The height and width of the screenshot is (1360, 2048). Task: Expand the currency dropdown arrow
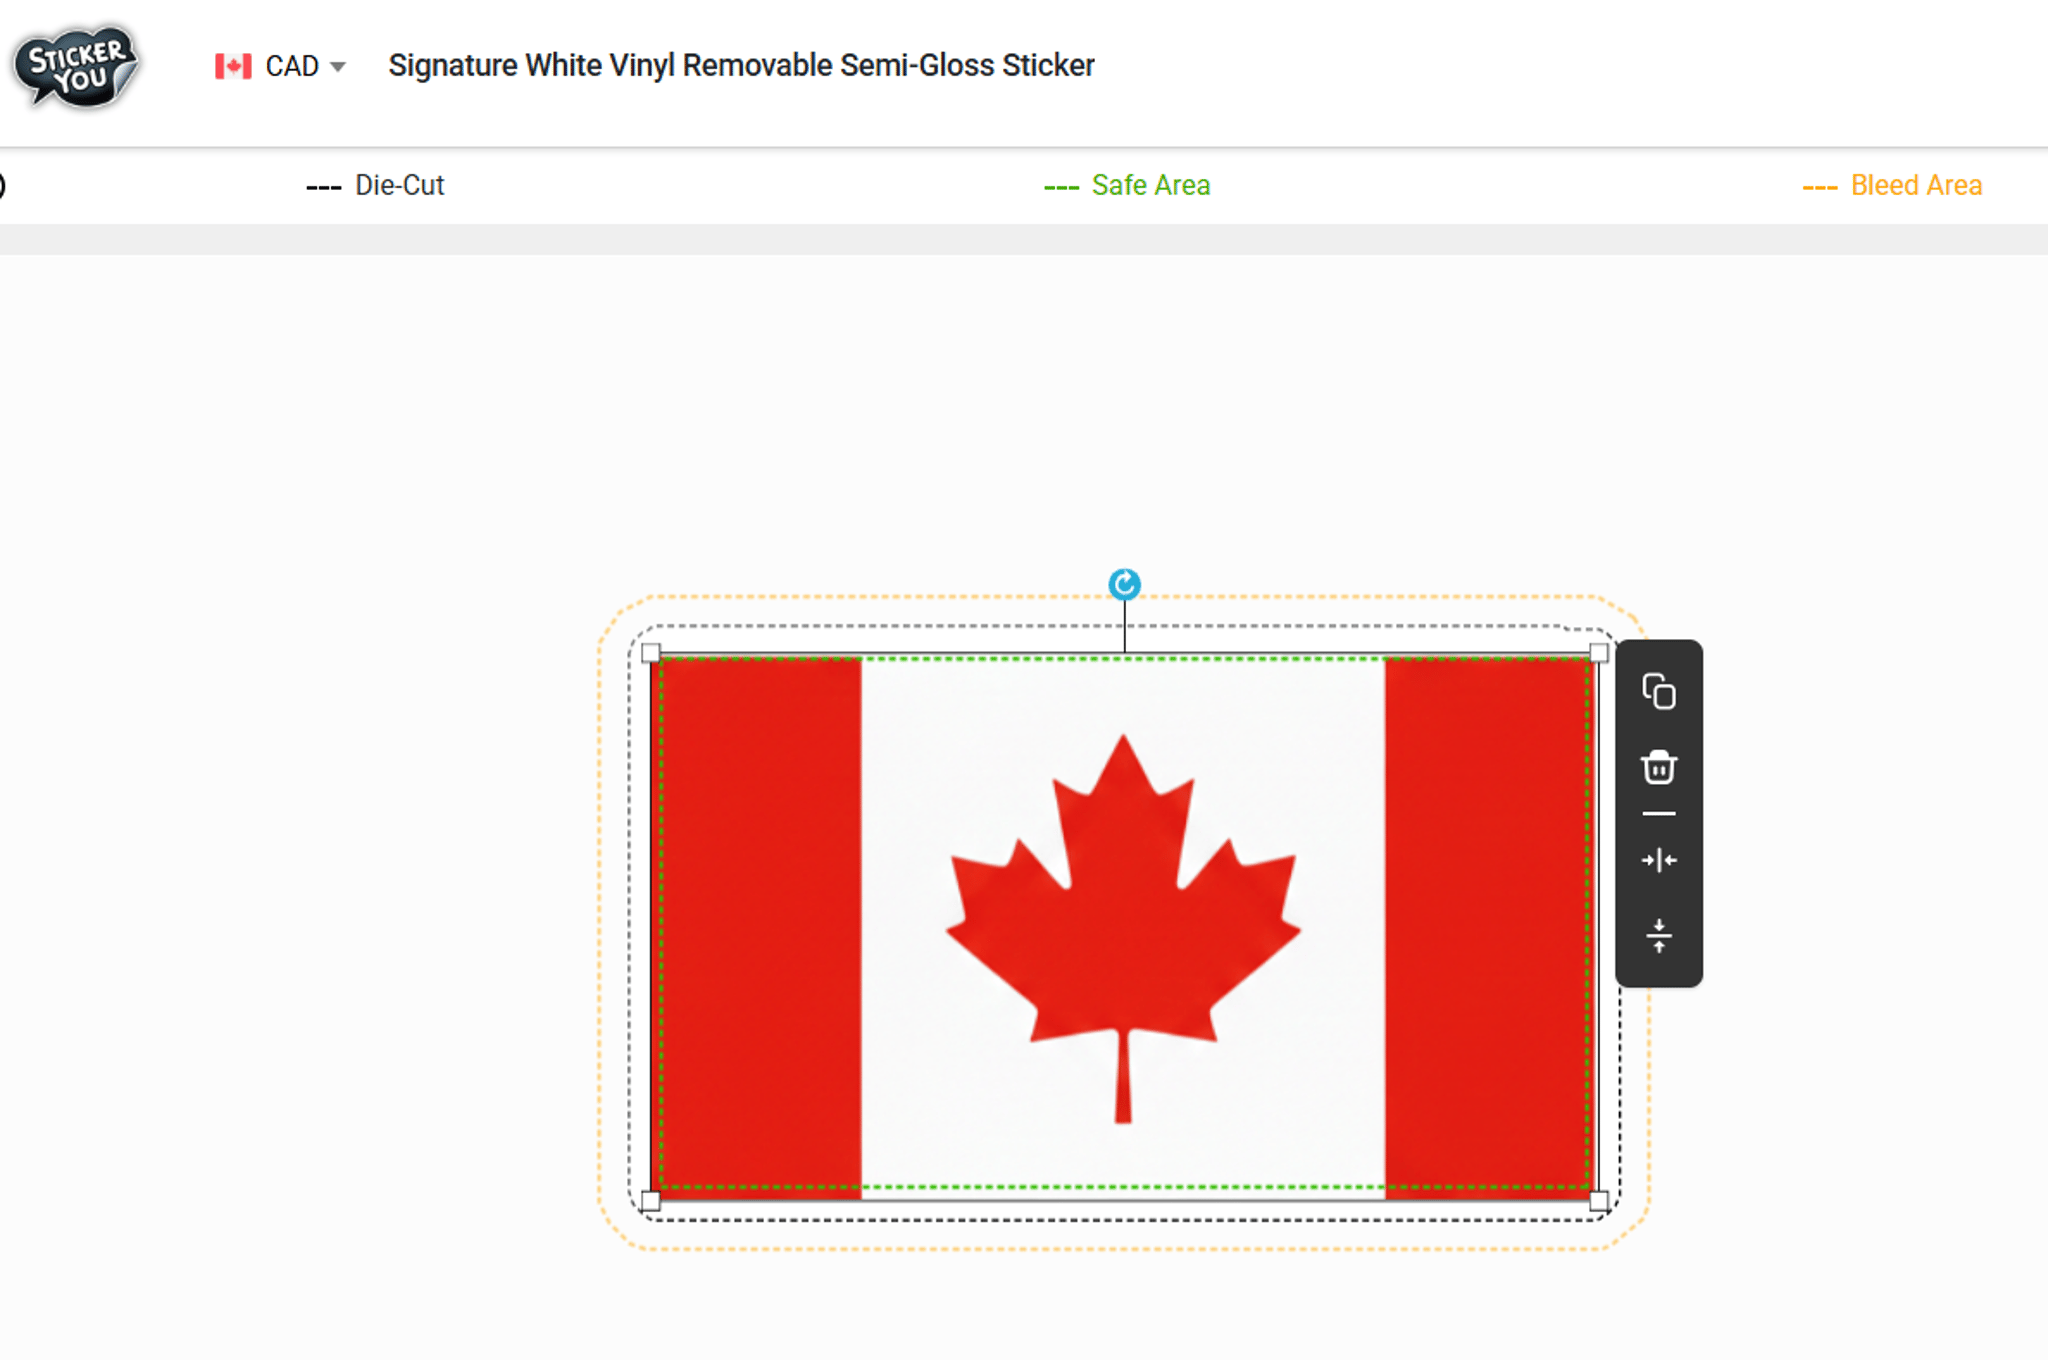[338, 67]
